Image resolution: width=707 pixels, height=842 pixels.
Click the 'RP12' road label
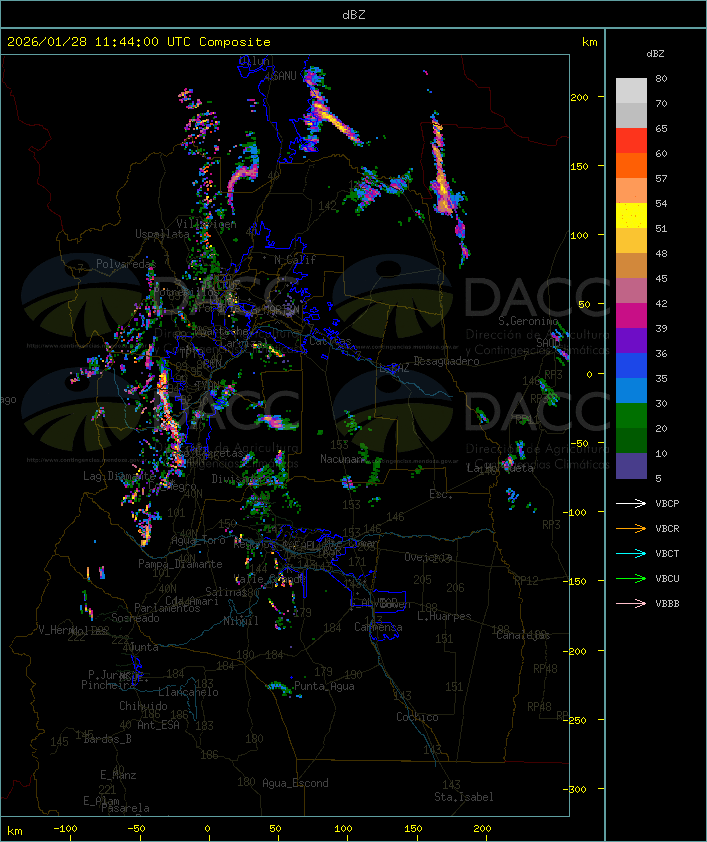(x=526, y=580)
